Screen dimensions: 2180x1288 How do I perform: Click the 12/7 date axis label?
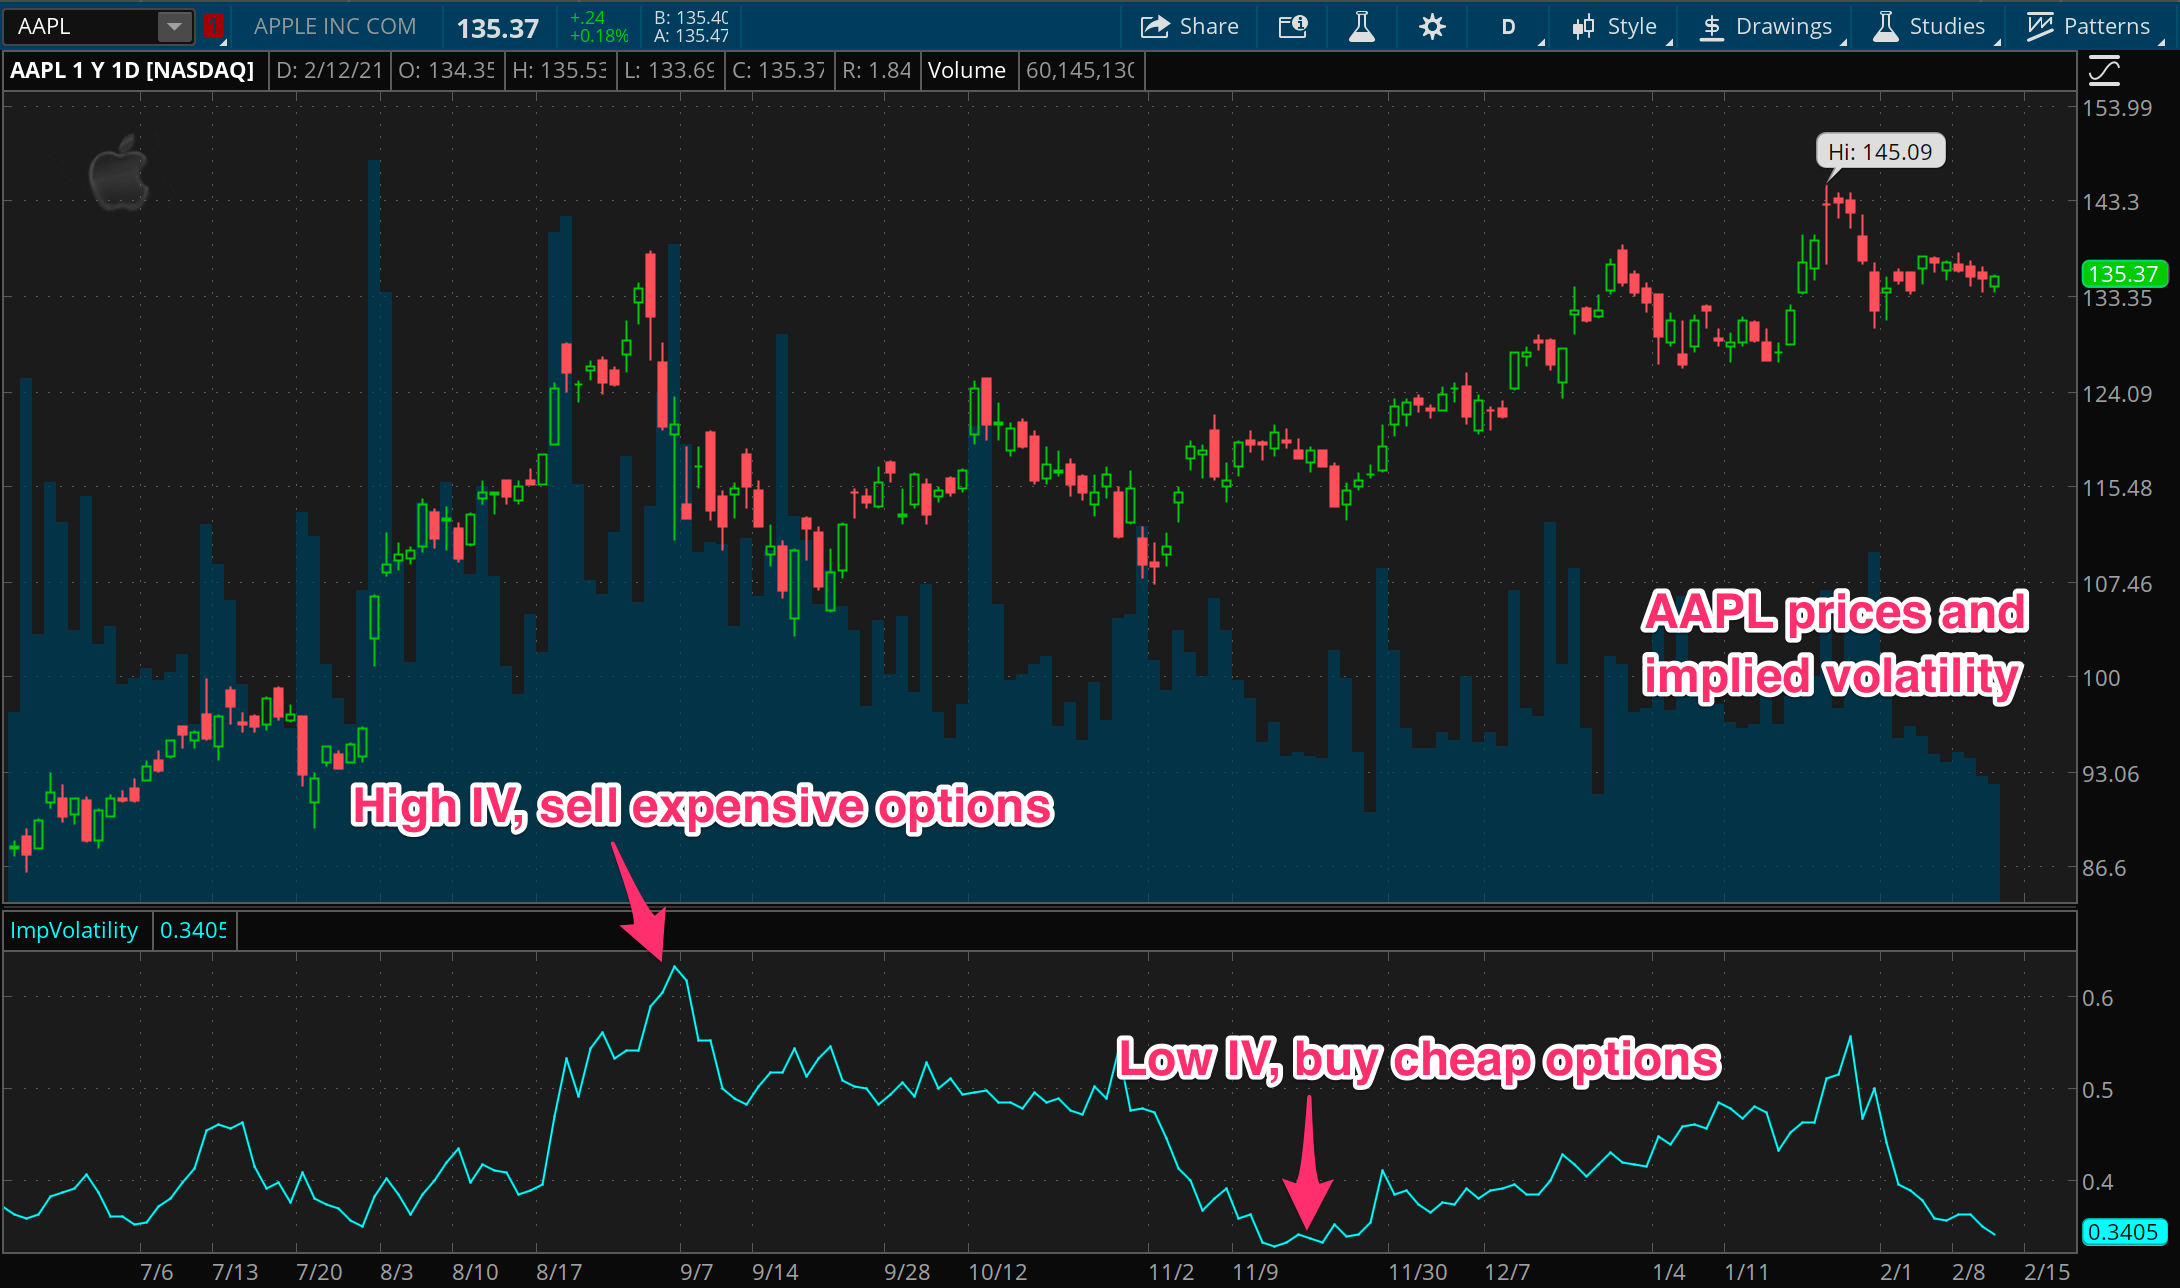pos(1506,1271)
